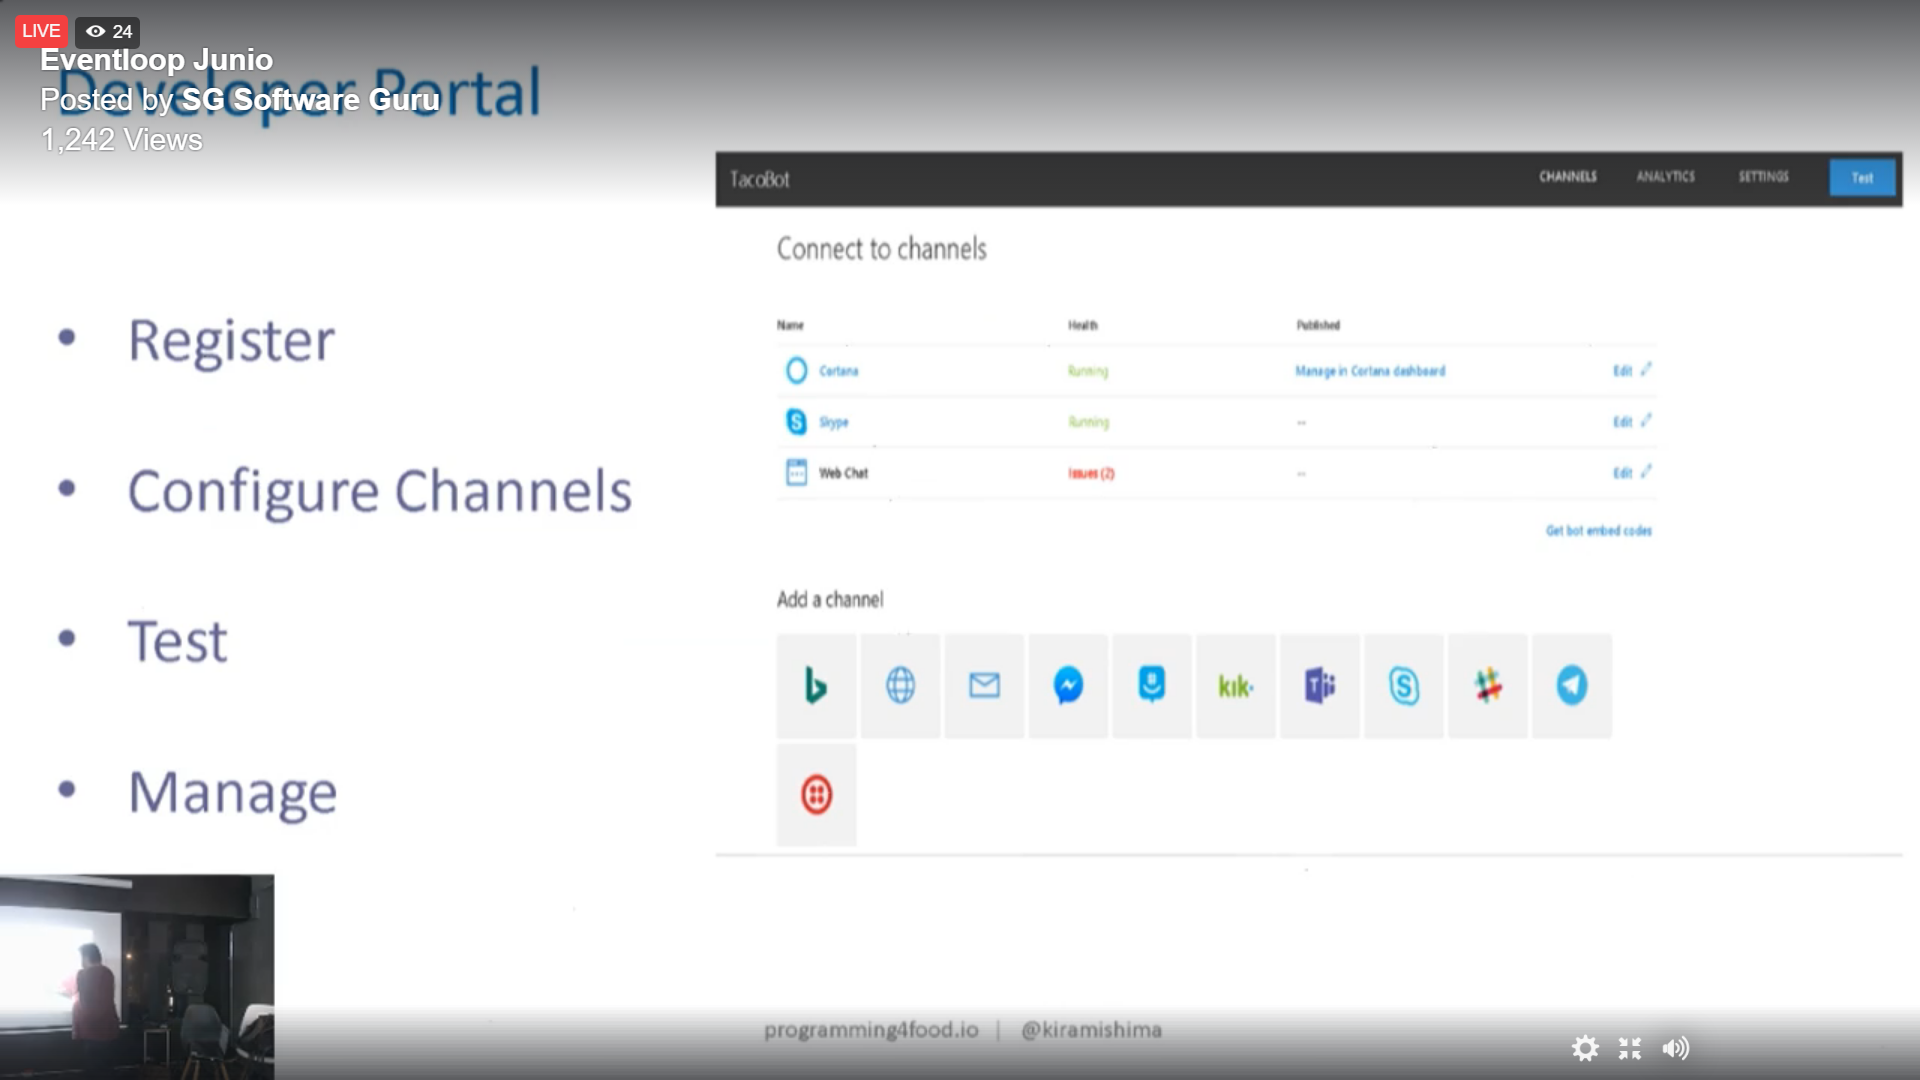Viewport: 1920px width, 1080px height.
Task: Add the Email channel
Action: click(984, 686)
